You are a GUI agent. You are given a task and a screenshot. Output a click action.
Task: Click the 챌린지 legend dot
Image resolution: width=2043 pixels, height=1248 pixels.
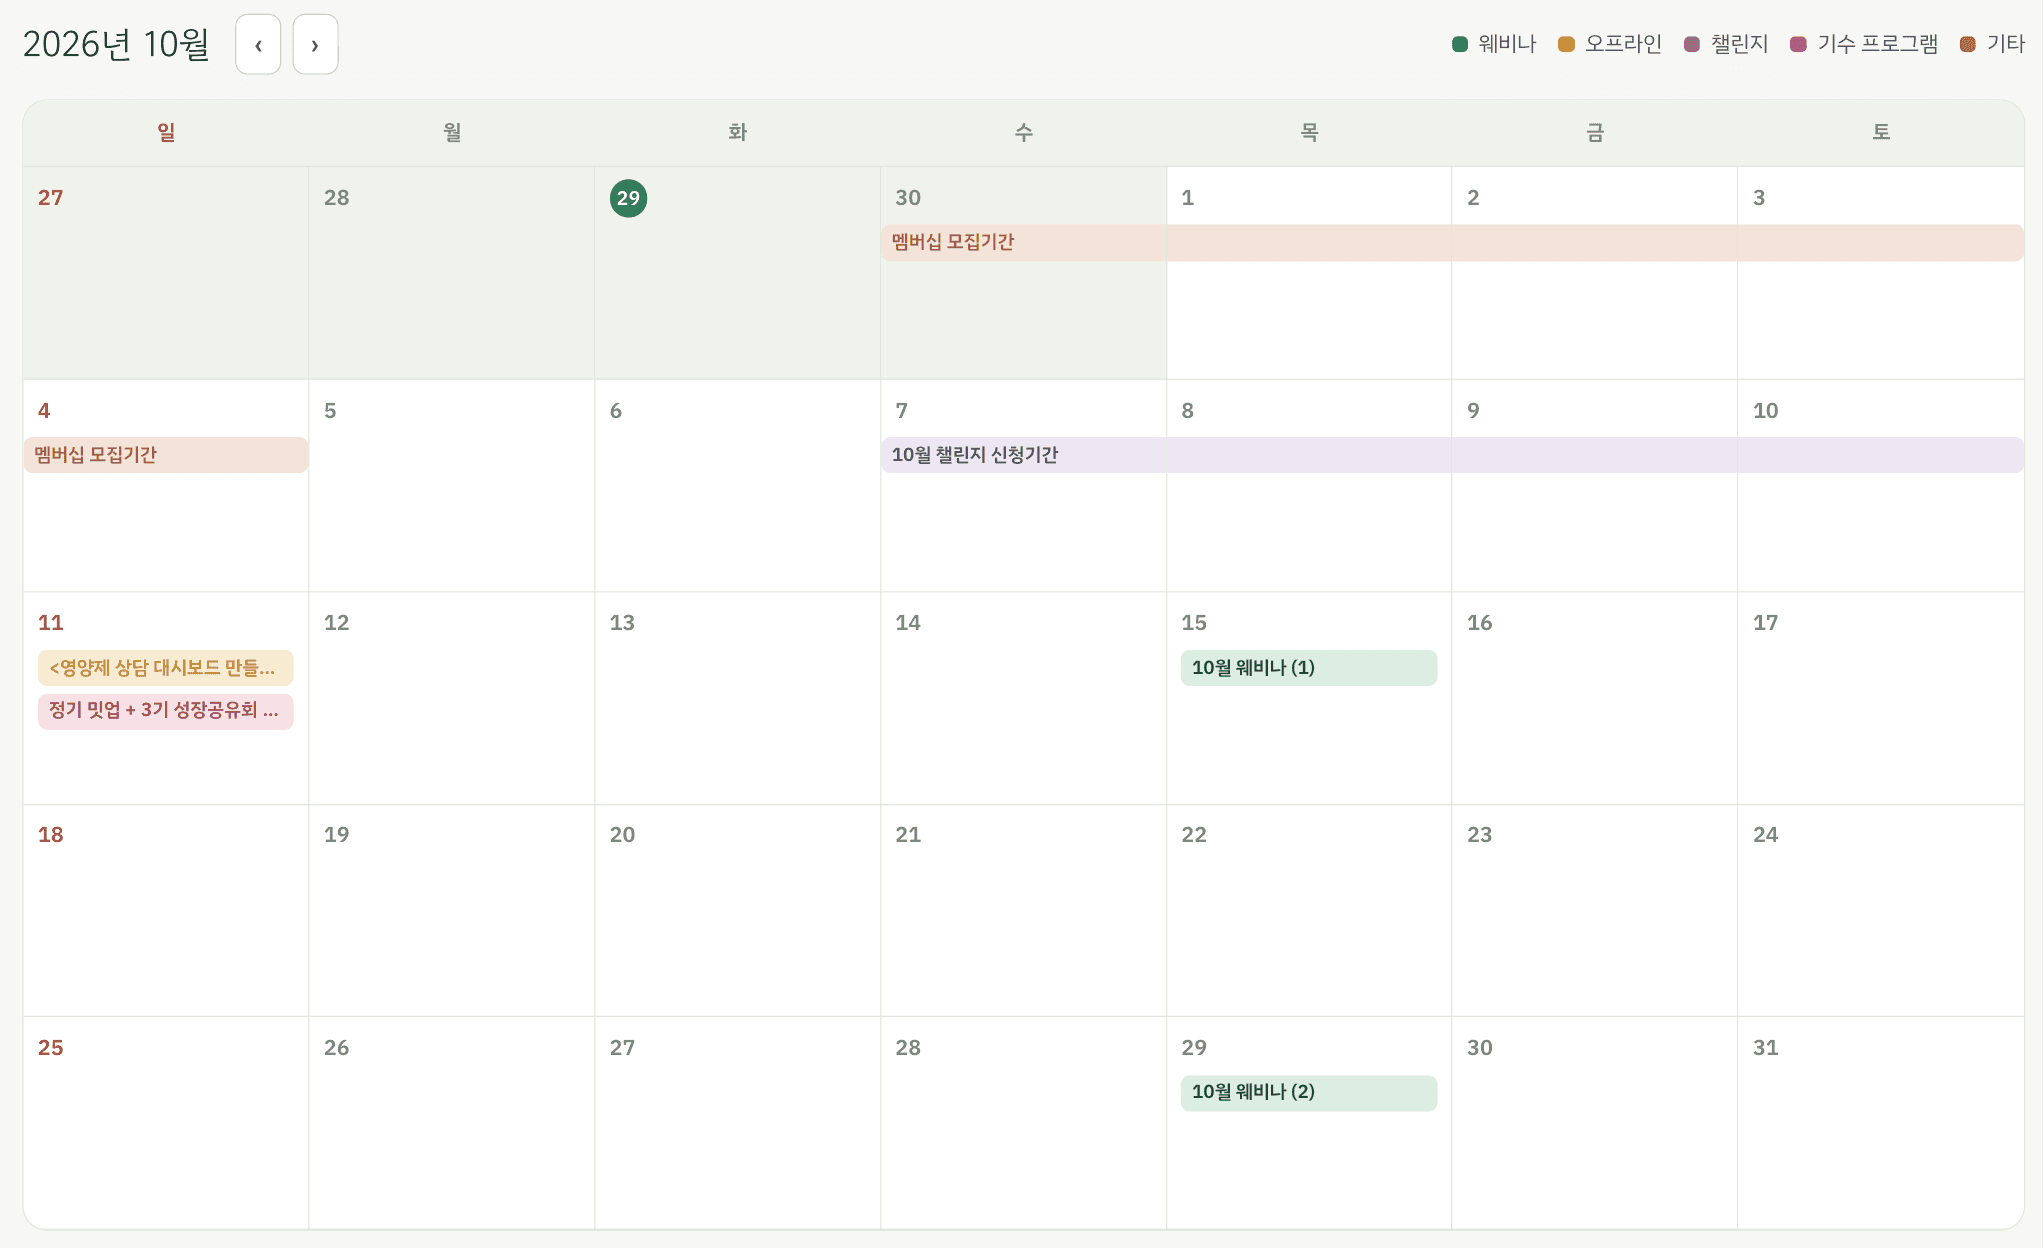pos(1692,44)
